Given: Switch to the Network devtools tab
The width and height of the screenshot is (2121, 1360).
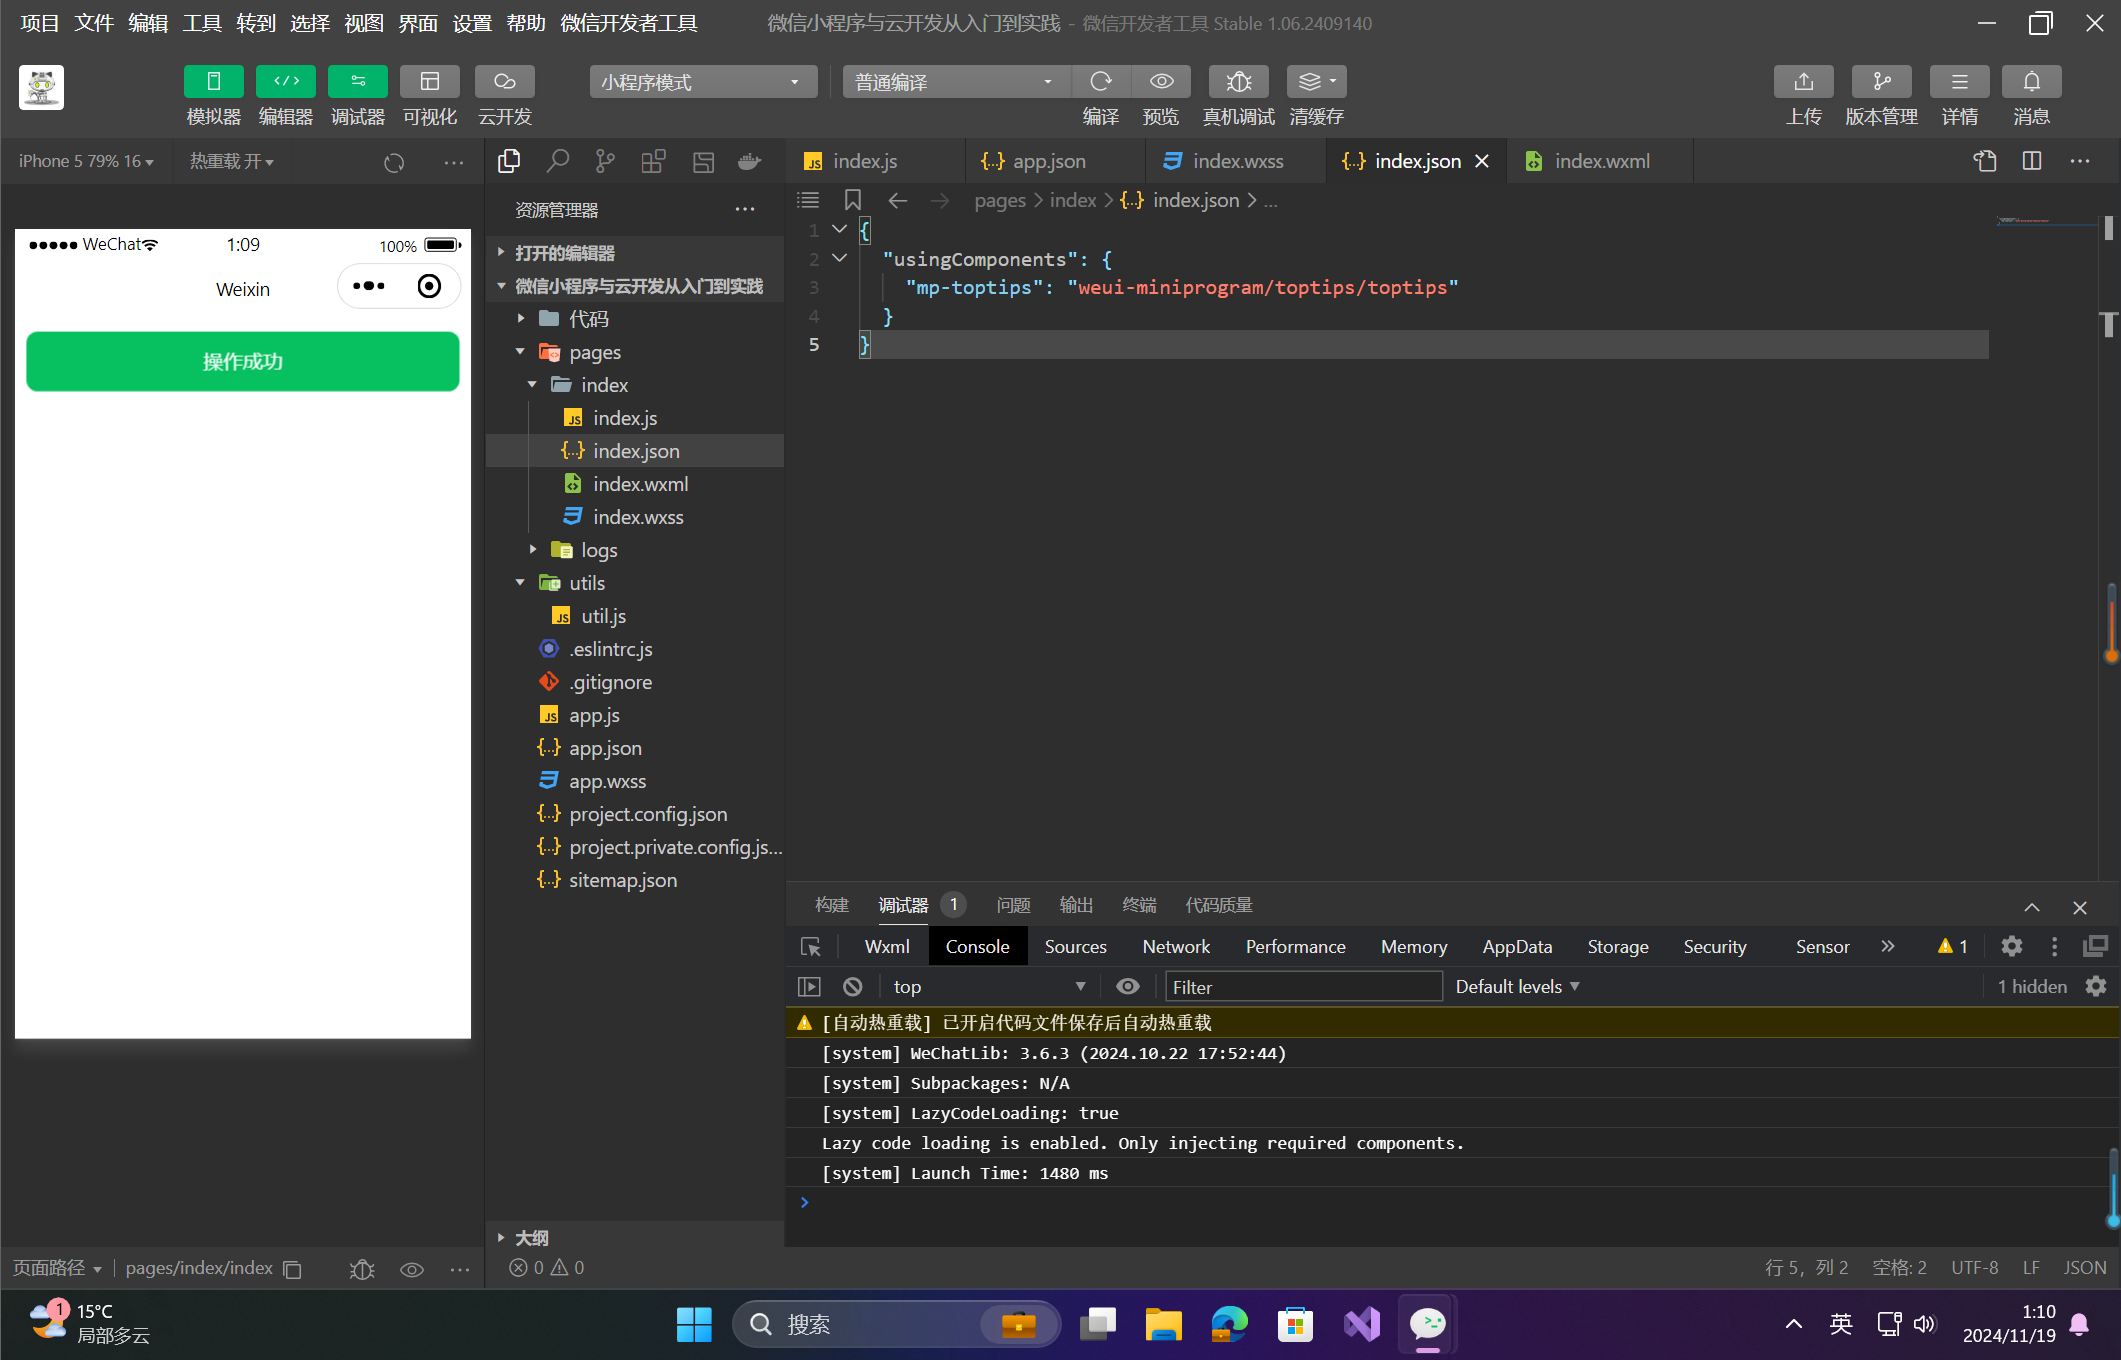Looking at the screenshot, I should [1176, 947].
